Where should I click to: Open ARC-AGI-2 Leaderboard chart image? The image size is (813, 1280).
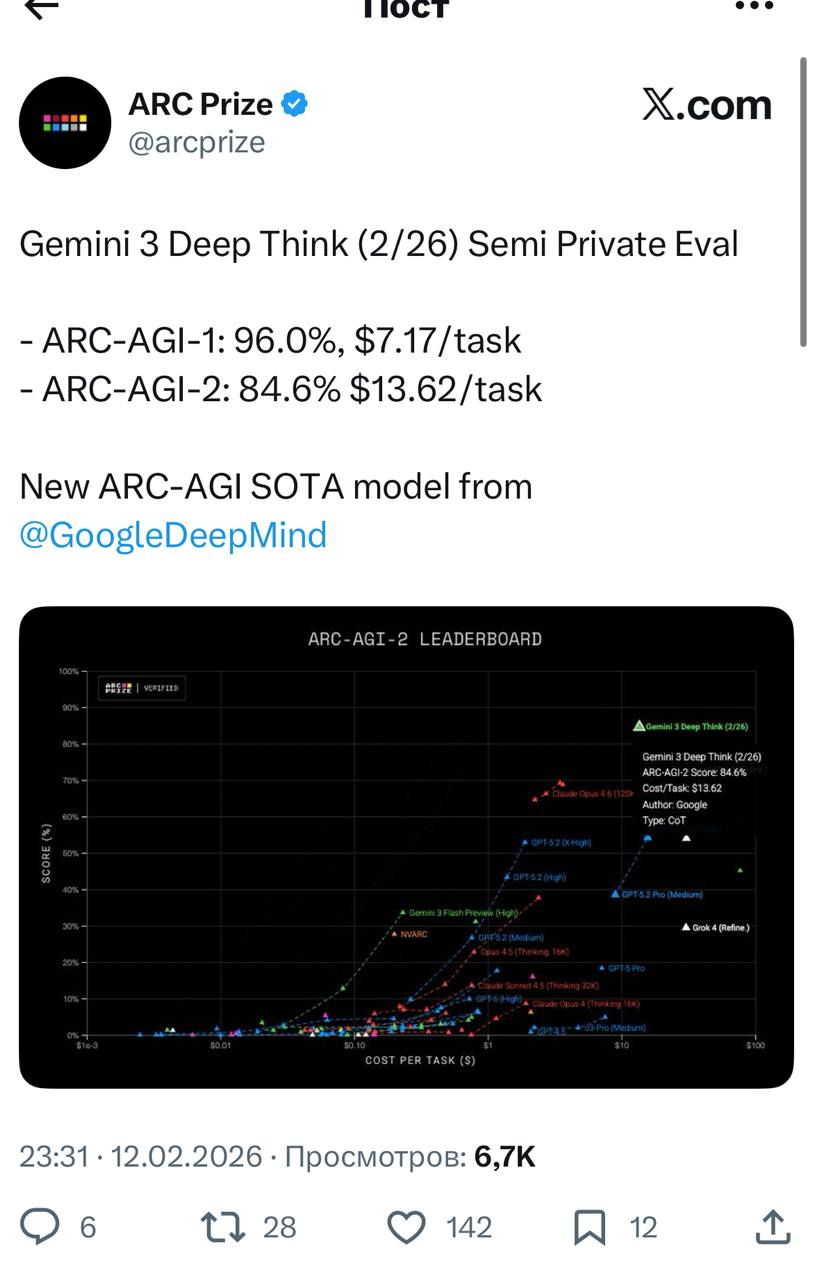click(x=406, y=847)
